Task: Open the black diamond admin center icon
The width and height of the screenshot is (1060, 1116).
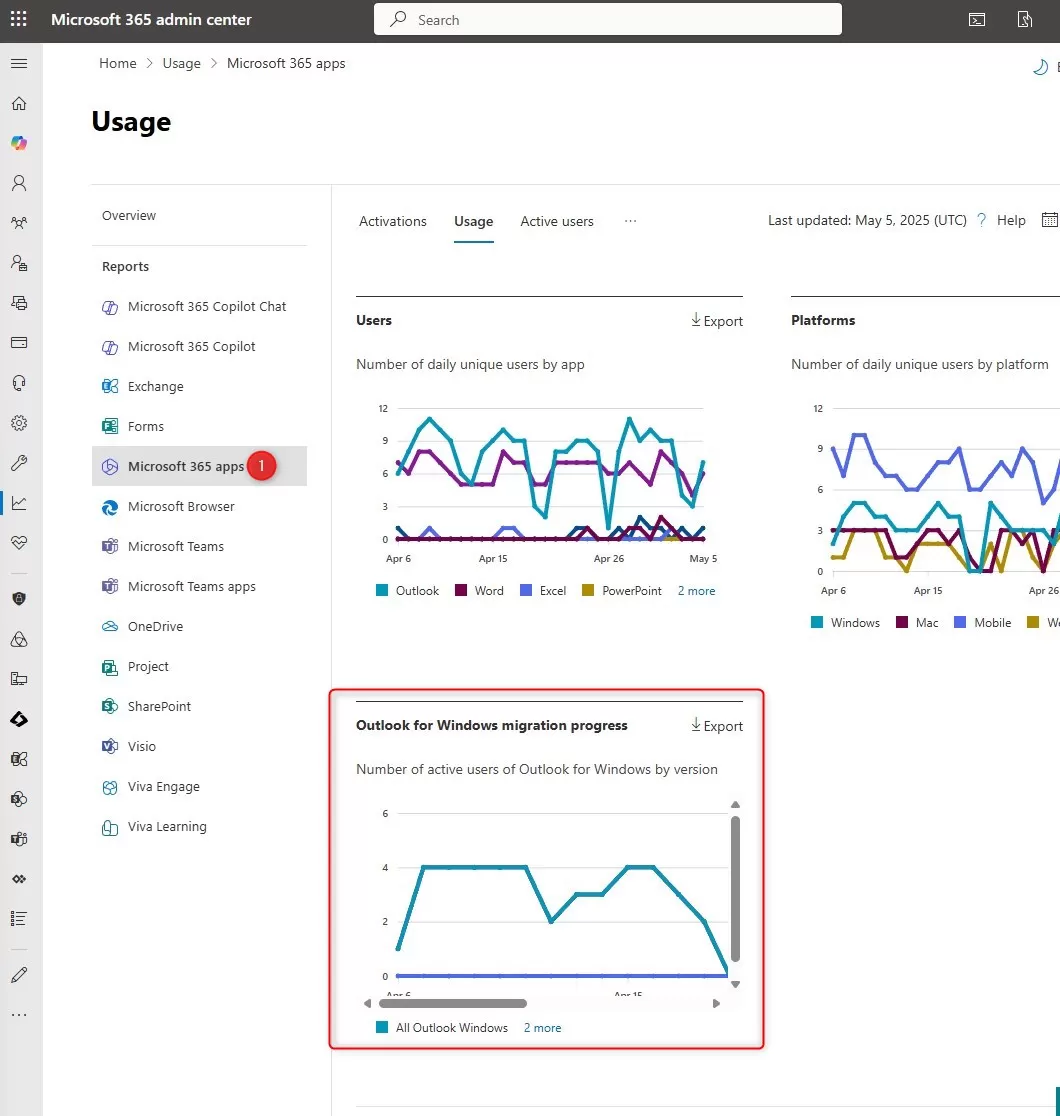Action: pos(19,720)
